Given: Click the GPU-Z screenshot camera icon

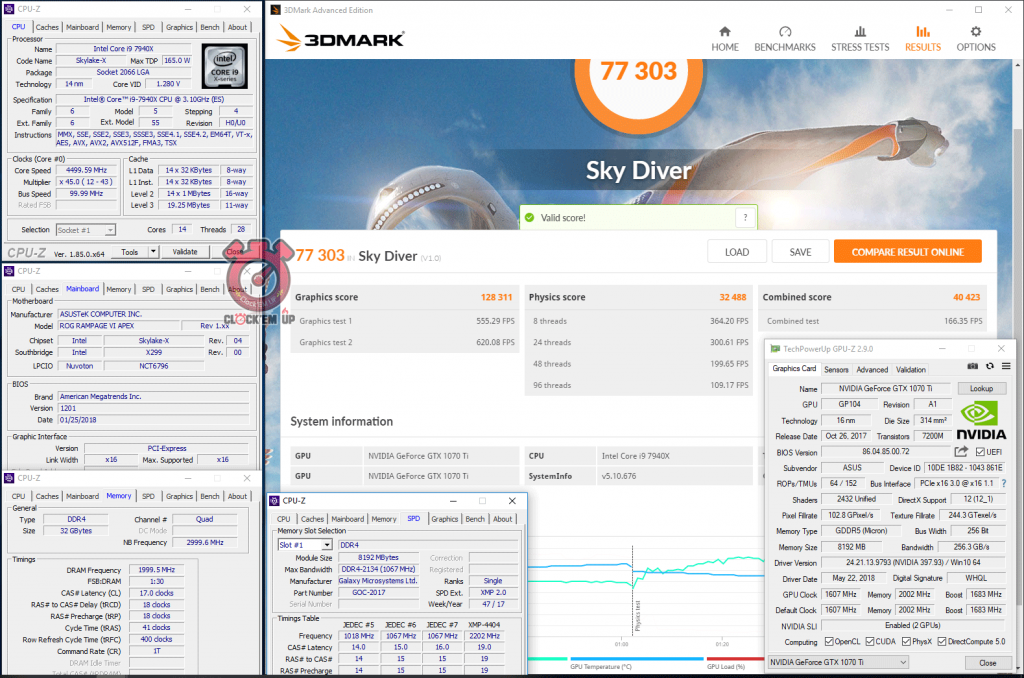Looking at the screenshot, I should [973, 368].
